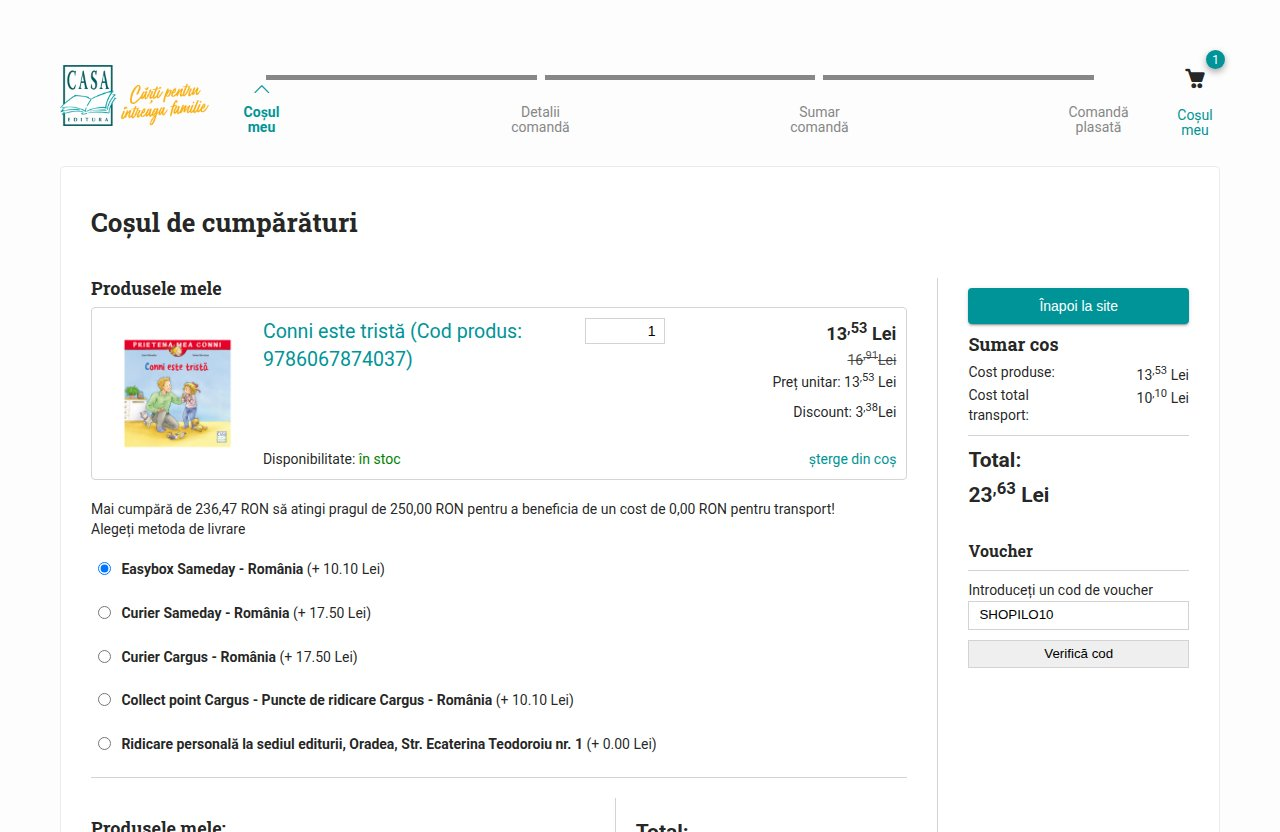Open the Conni este tristă book cover thumbnail
Image resolution: width=1280 pixels, height=832 pixels.
click(x=178, y=392)
